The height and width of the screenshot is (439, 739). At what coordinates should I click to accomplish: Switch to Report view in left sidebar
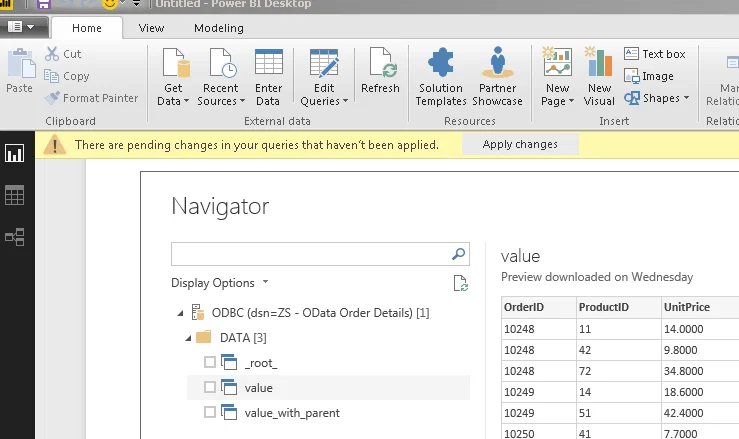tap(15, 153)
